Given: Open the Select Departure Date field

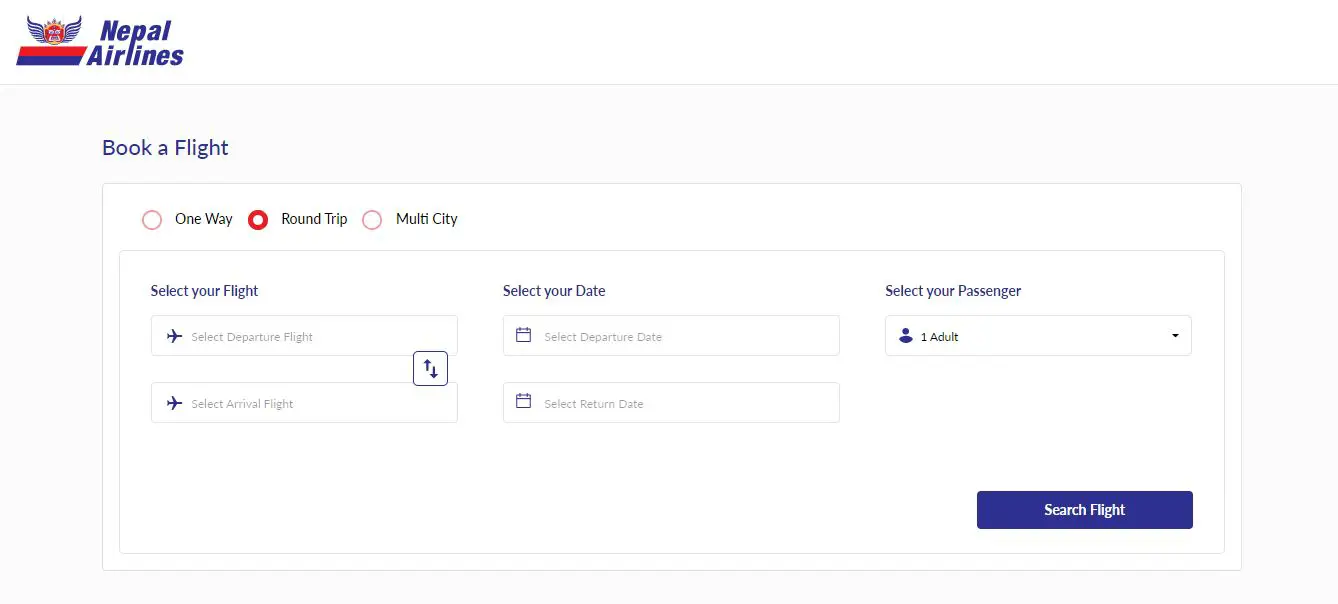Looking at the screenshot, I should [680, 337].
